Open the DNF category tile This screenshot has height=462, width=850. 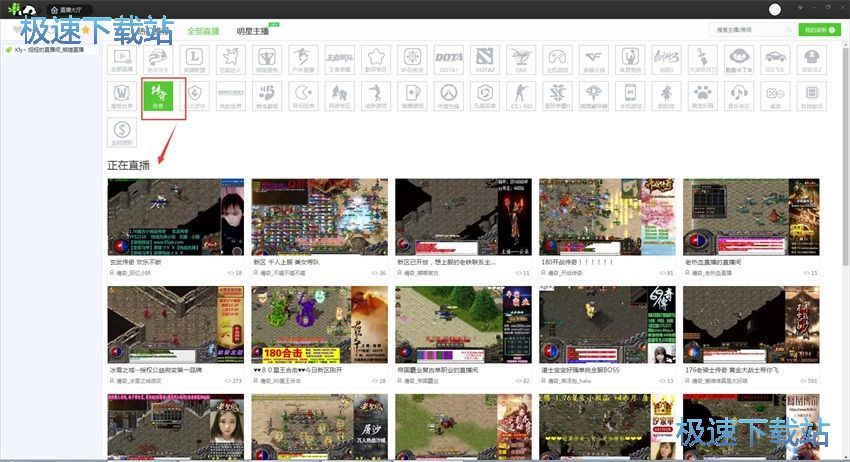pos(521,60)
